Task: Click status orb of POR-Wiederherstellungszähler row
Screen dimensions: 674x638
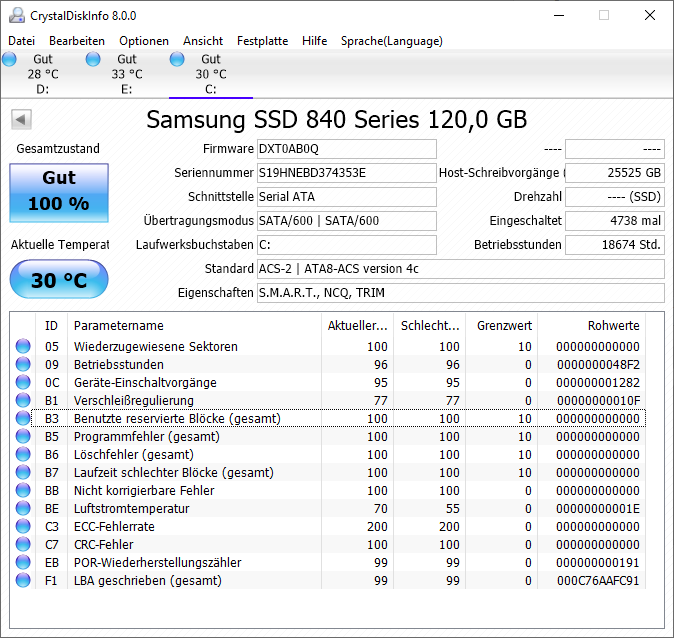Action: click(23, 563)
